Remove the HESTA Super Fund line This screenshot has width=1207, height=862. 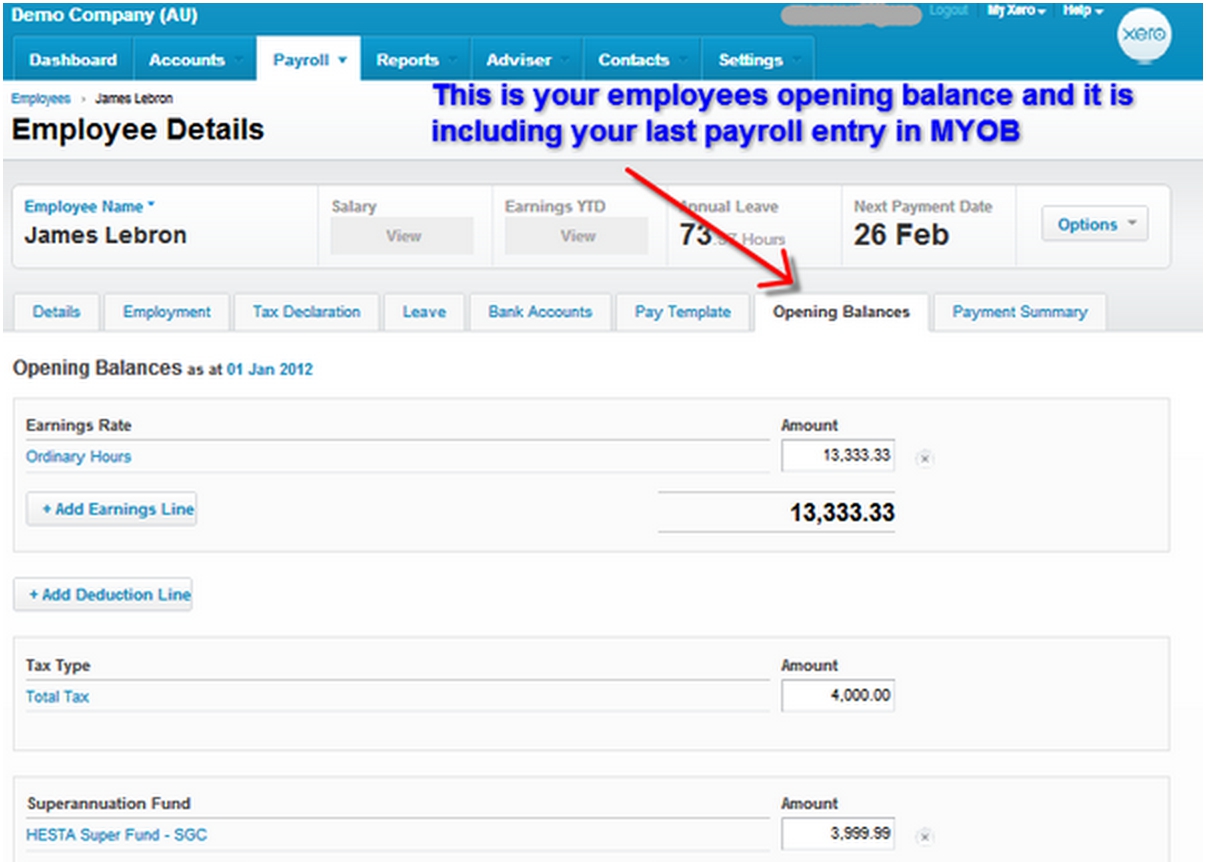pyautogui.click(x=925, y=835)
